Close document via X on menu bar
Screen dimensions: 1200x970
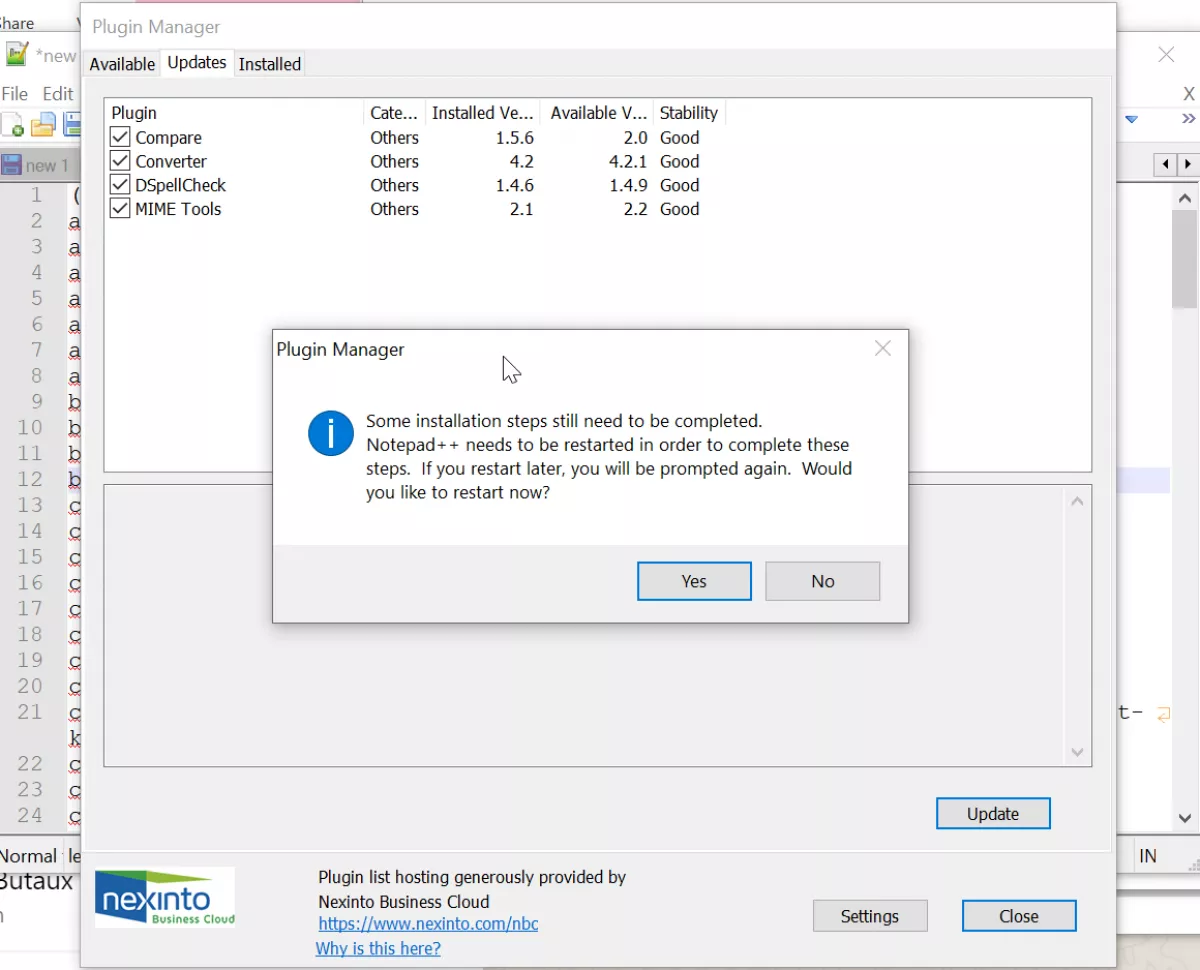(x=1189, y=94)
